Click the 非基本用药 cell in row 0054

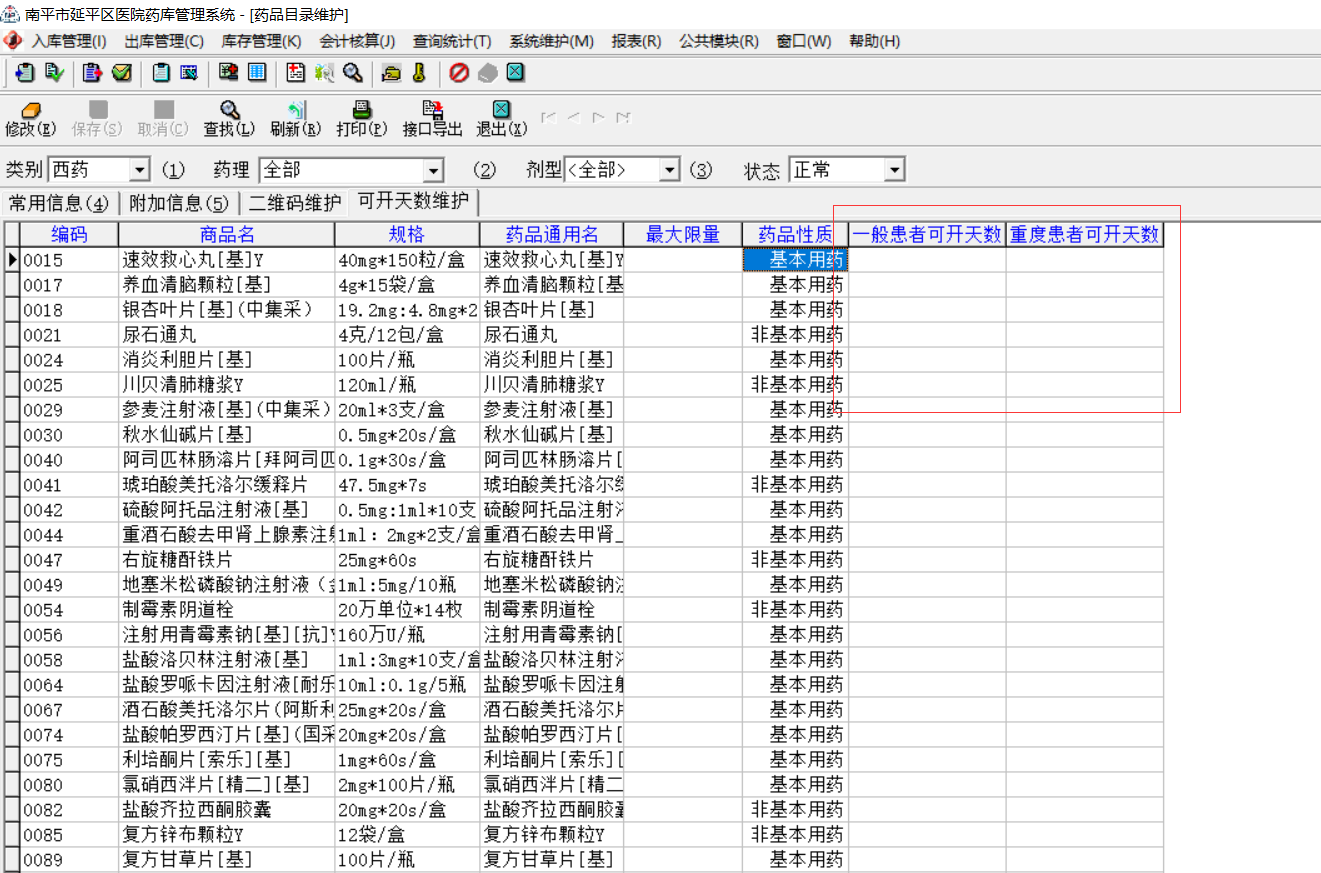point(795,610)
